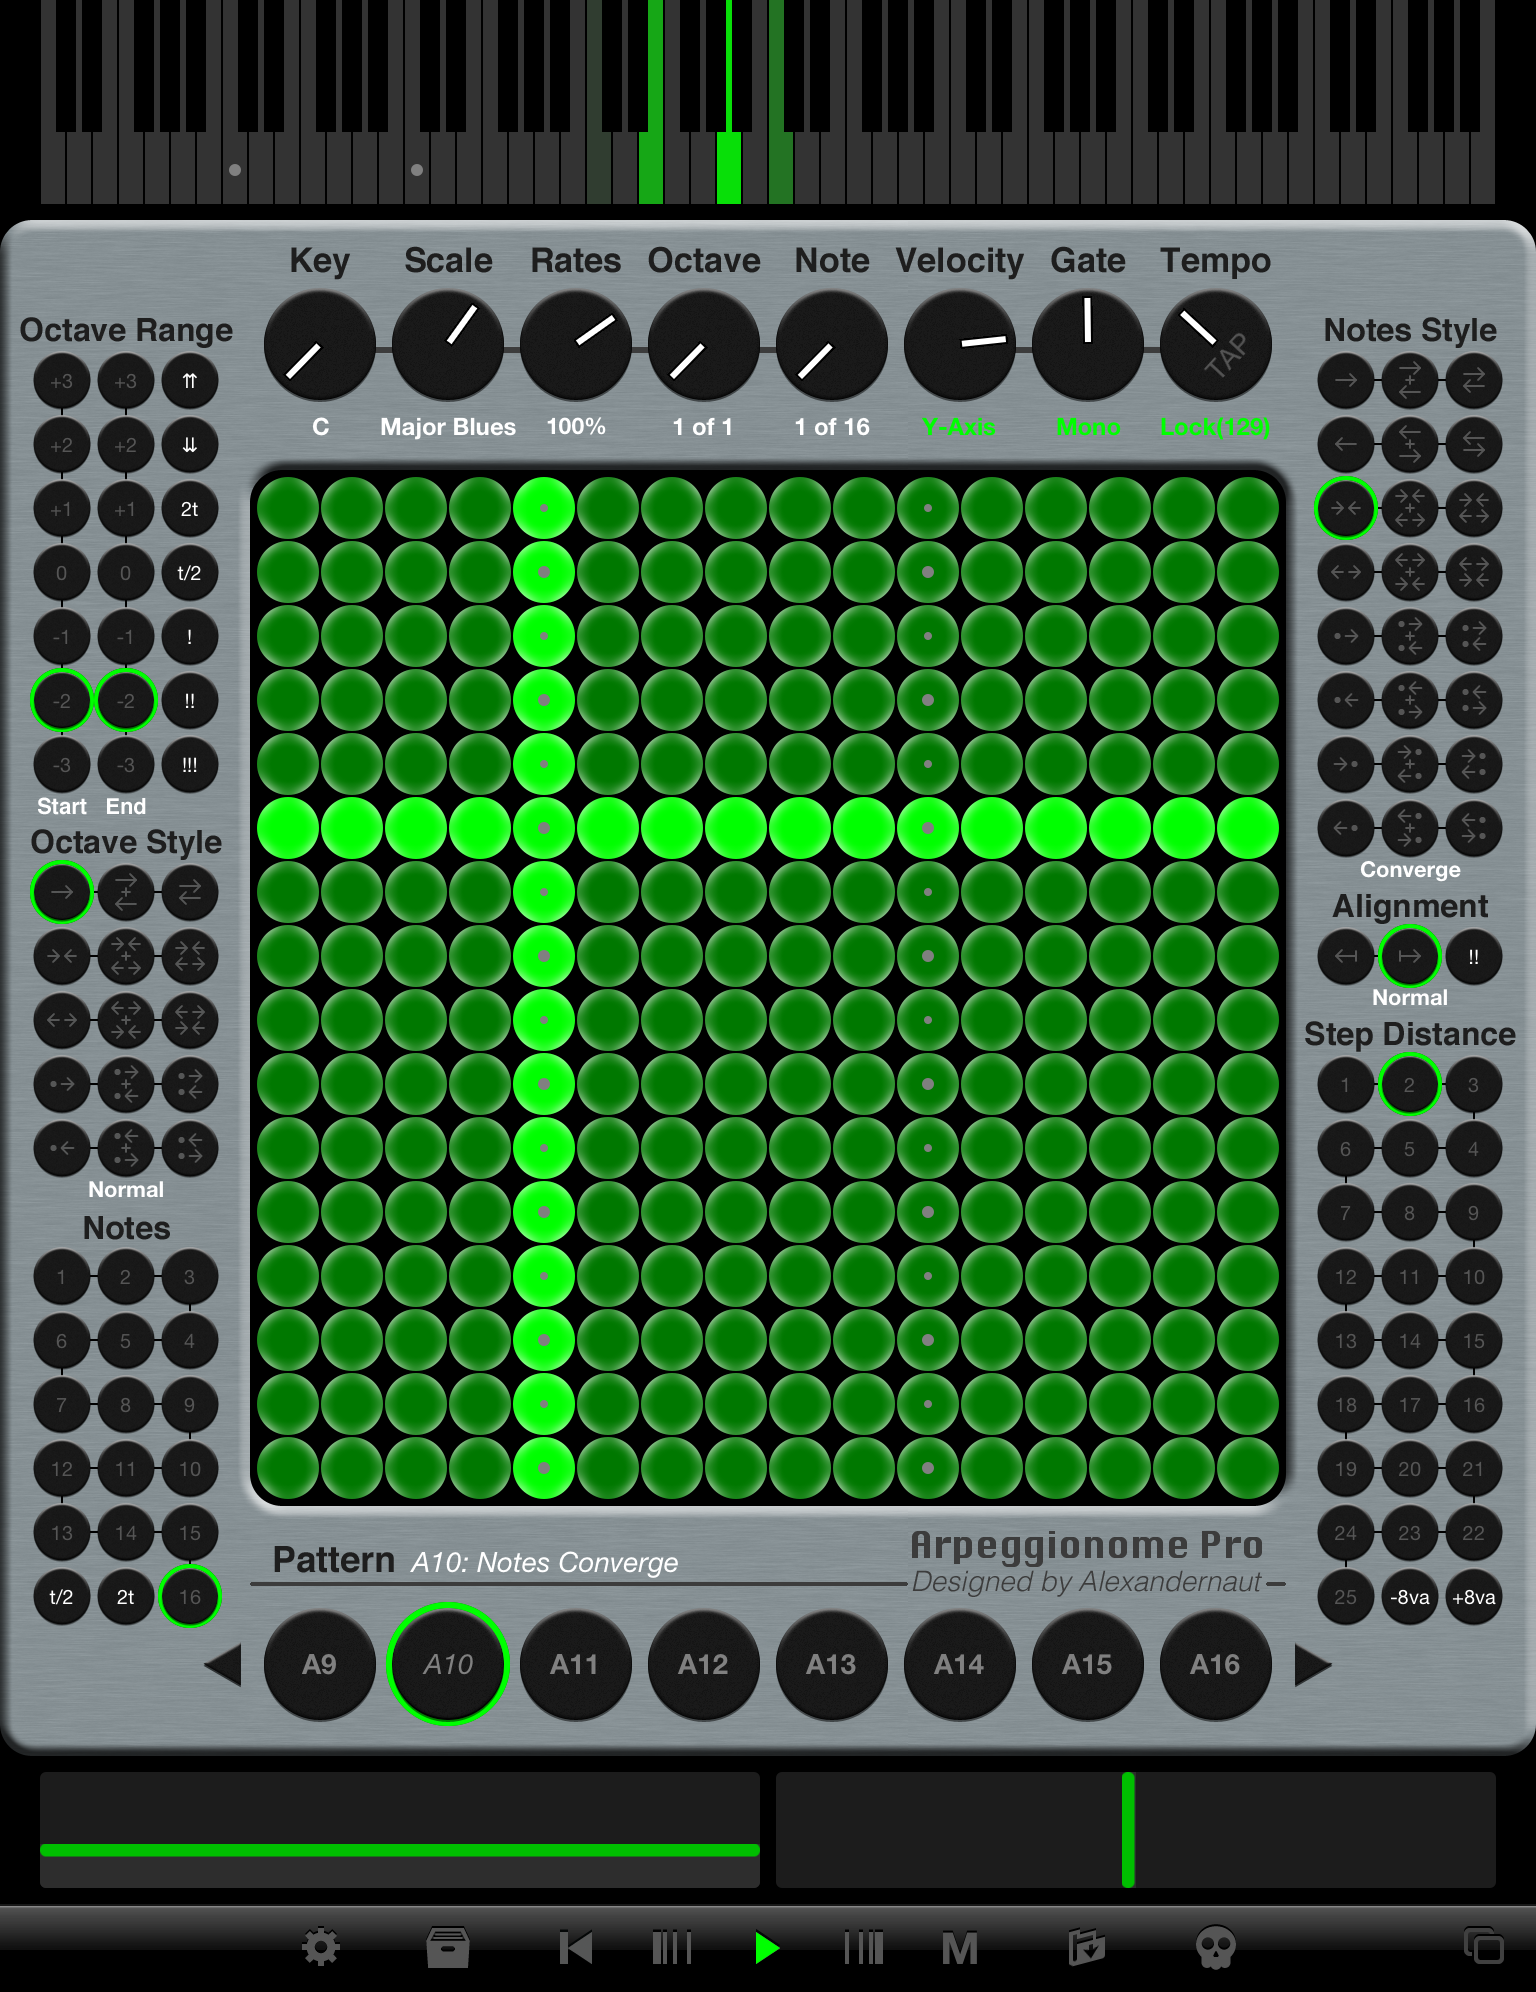Set Notes count to 8

coord(125,1405)
